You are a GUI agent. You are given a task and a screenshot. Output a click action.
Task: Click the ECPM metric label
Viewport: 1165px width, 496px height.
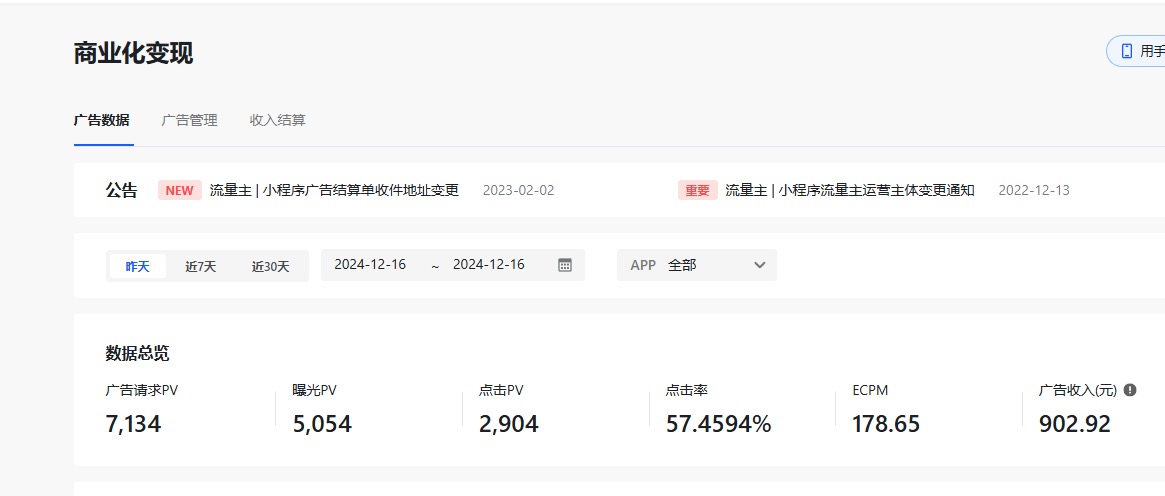click(x=870, y=390)
